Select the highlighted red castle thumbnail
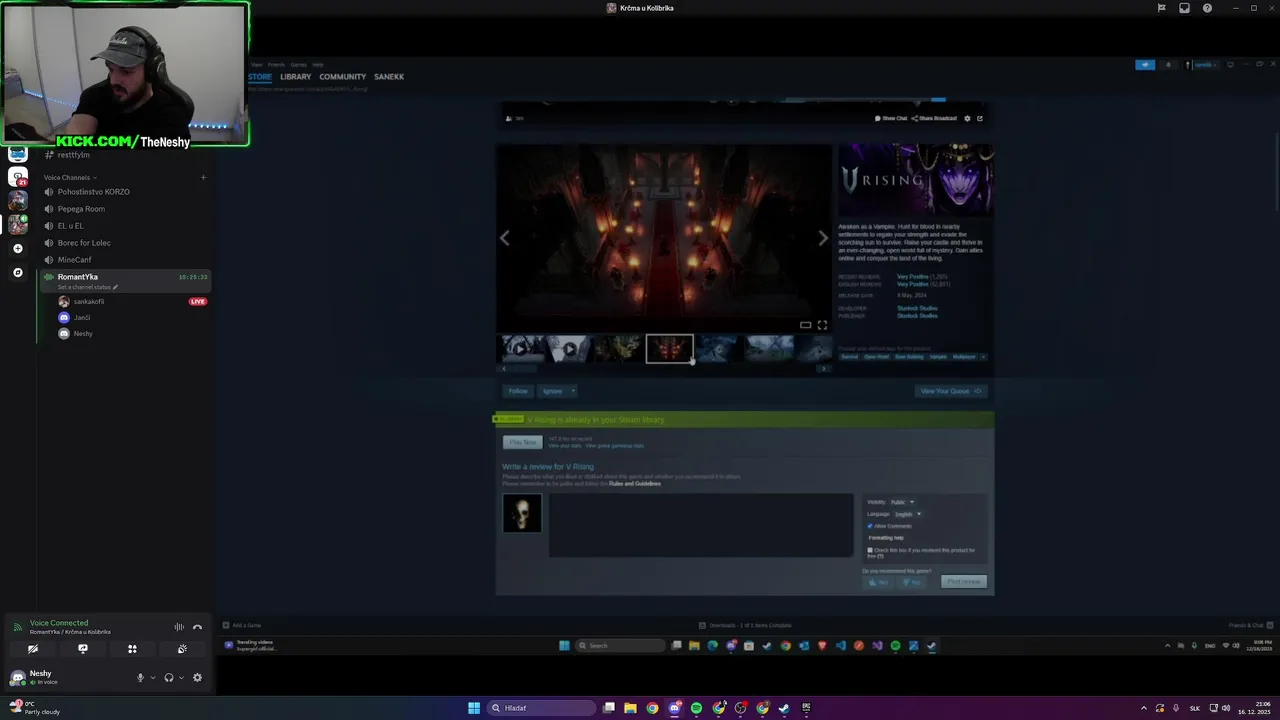1280x720 pixels. (670, 348)
